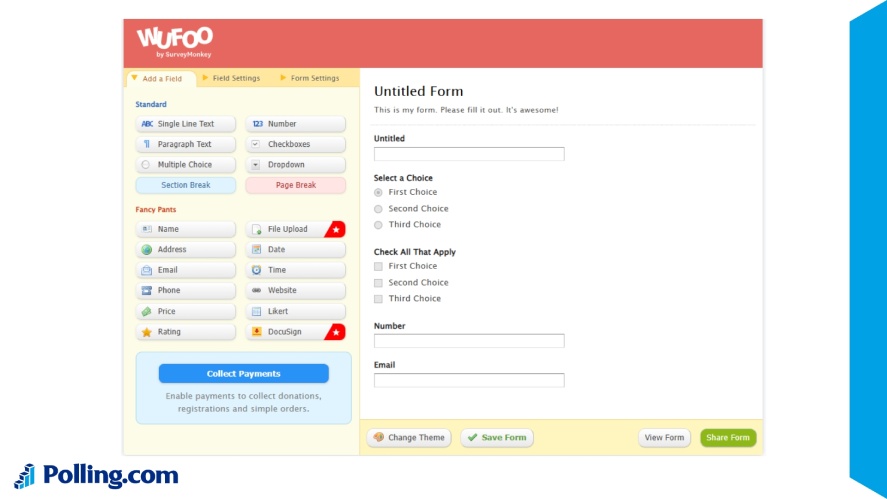The image size is (887, 499).
Task: Click the red star badge on File Upload
Action: pos(336,229)
